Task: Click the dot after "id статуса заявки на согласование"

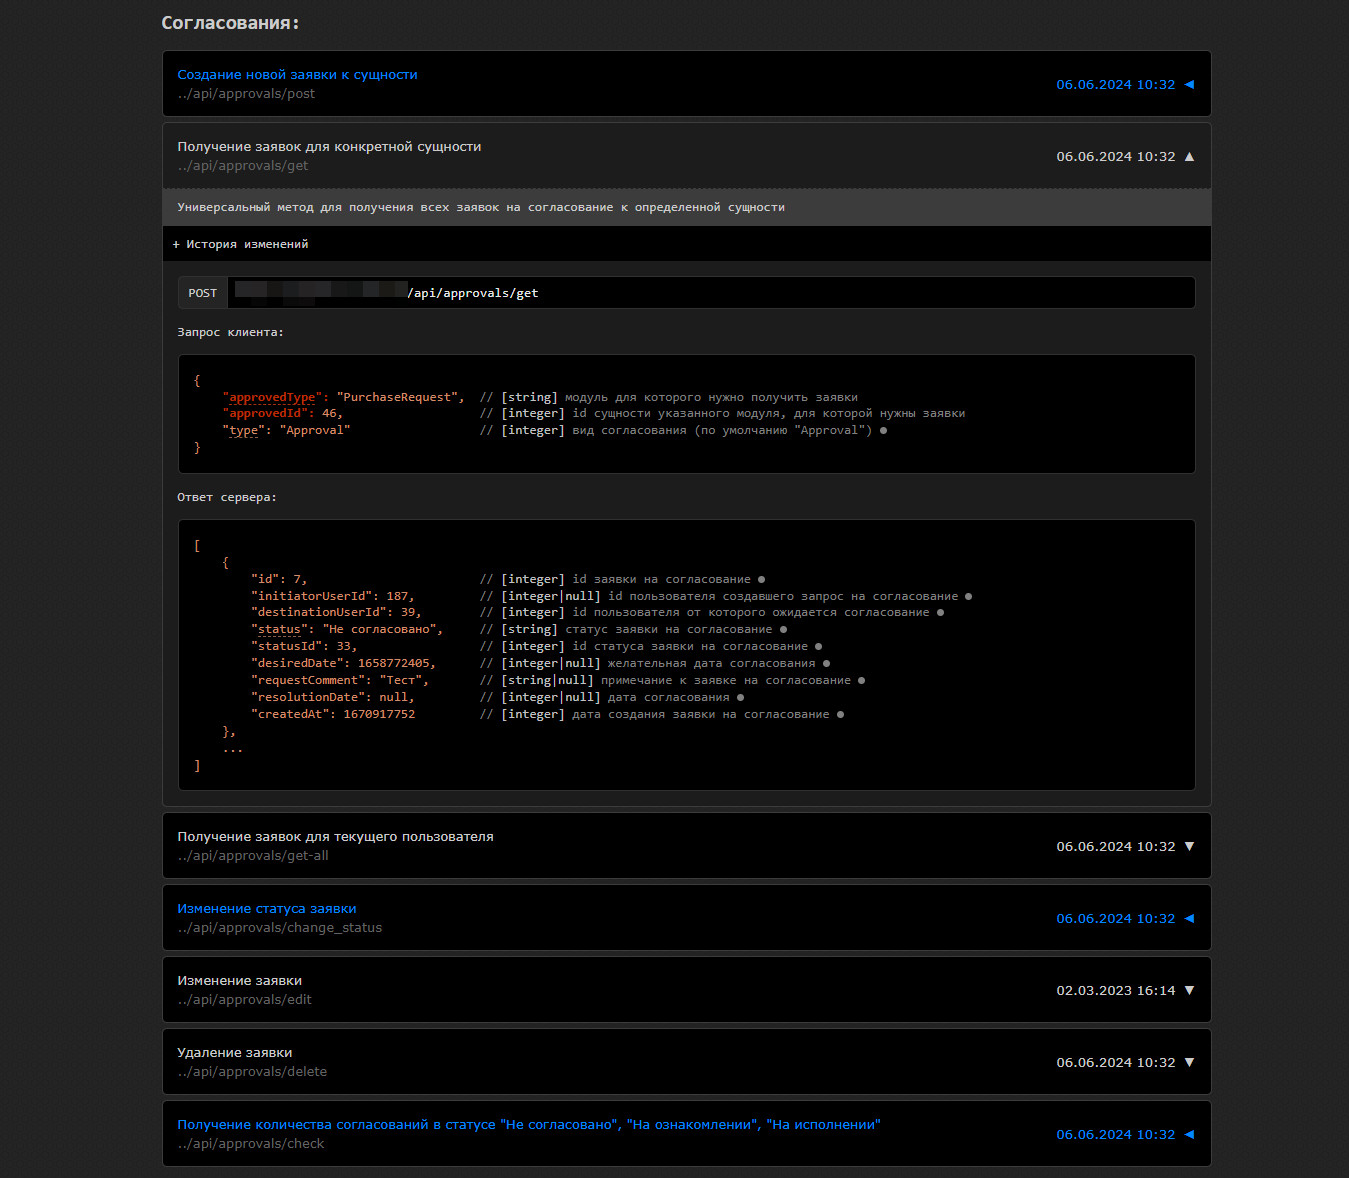Action: [x=819, y=647]
